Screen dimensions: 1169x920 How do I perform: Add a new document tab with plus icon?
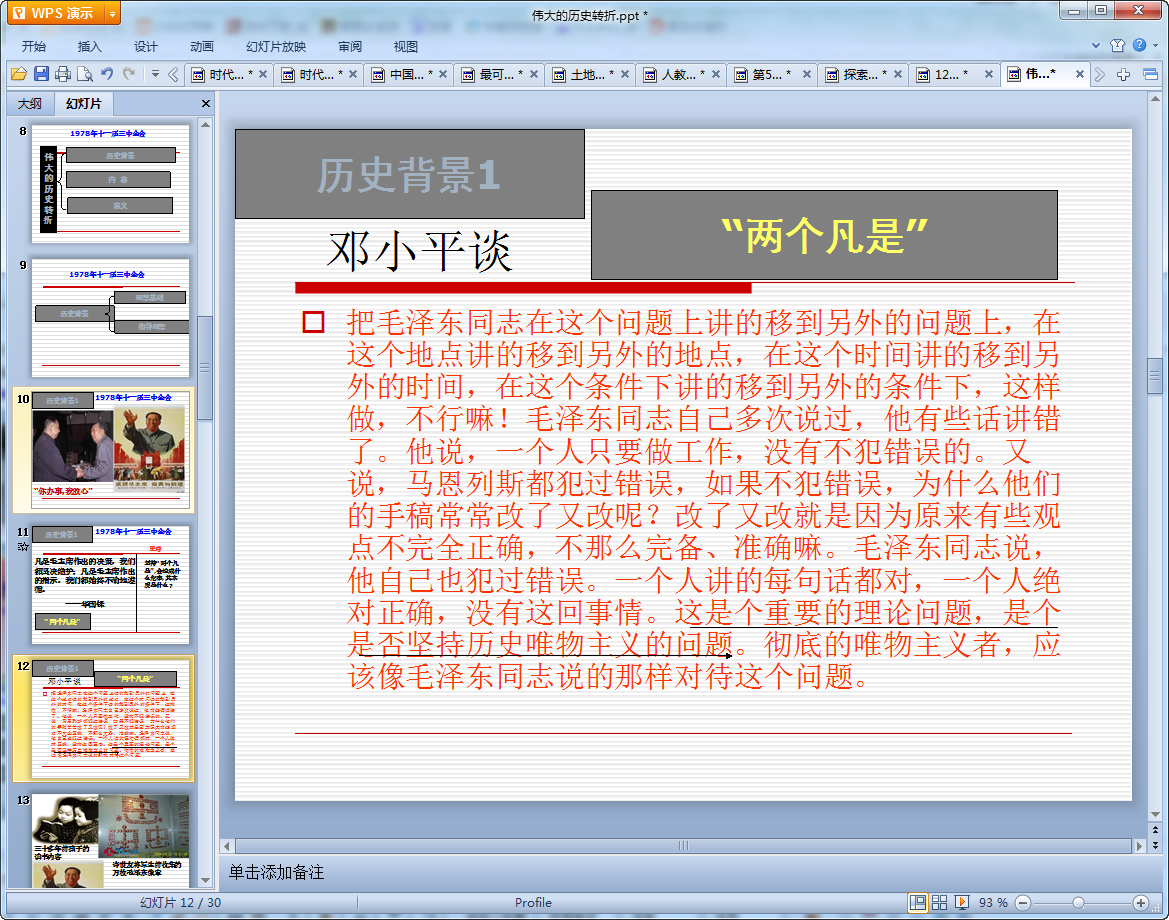tap(1124, 74)
